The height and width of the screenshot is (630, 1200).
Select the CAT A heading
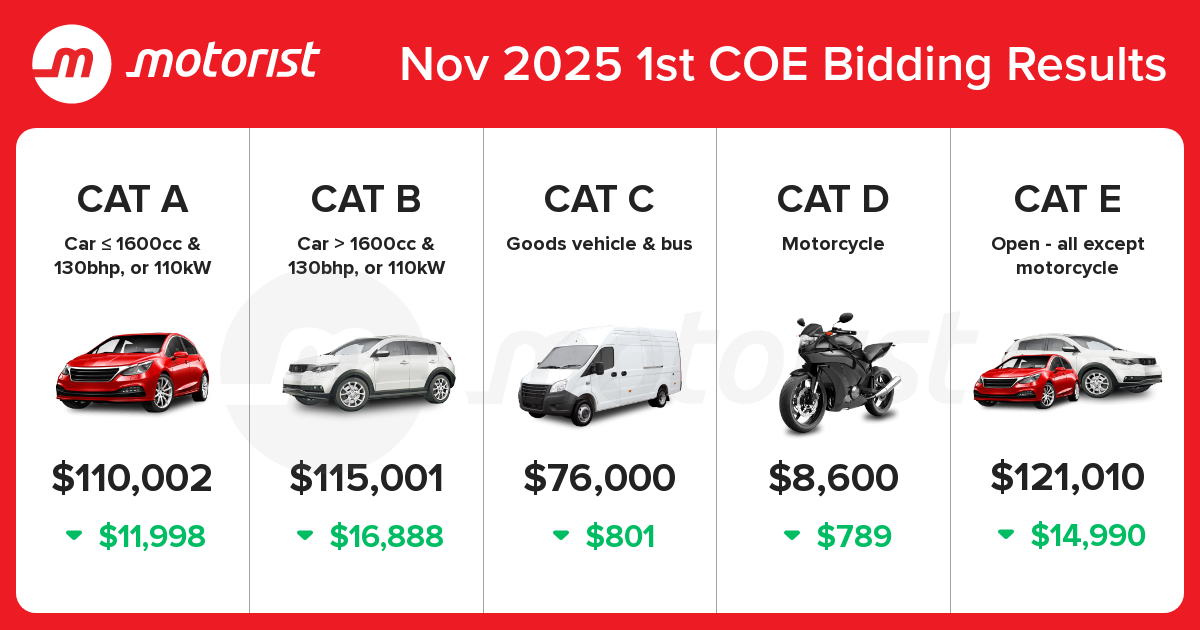pyautogui.click(x=133, y=199)
